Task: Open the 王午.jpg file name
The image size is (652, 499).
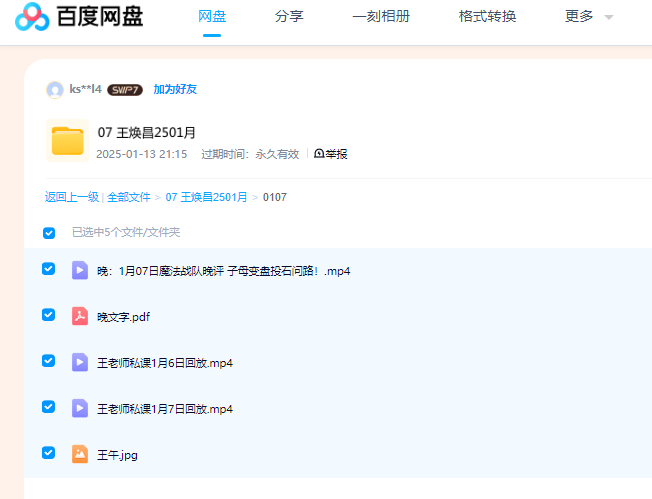Action: (x=117, y=455)
